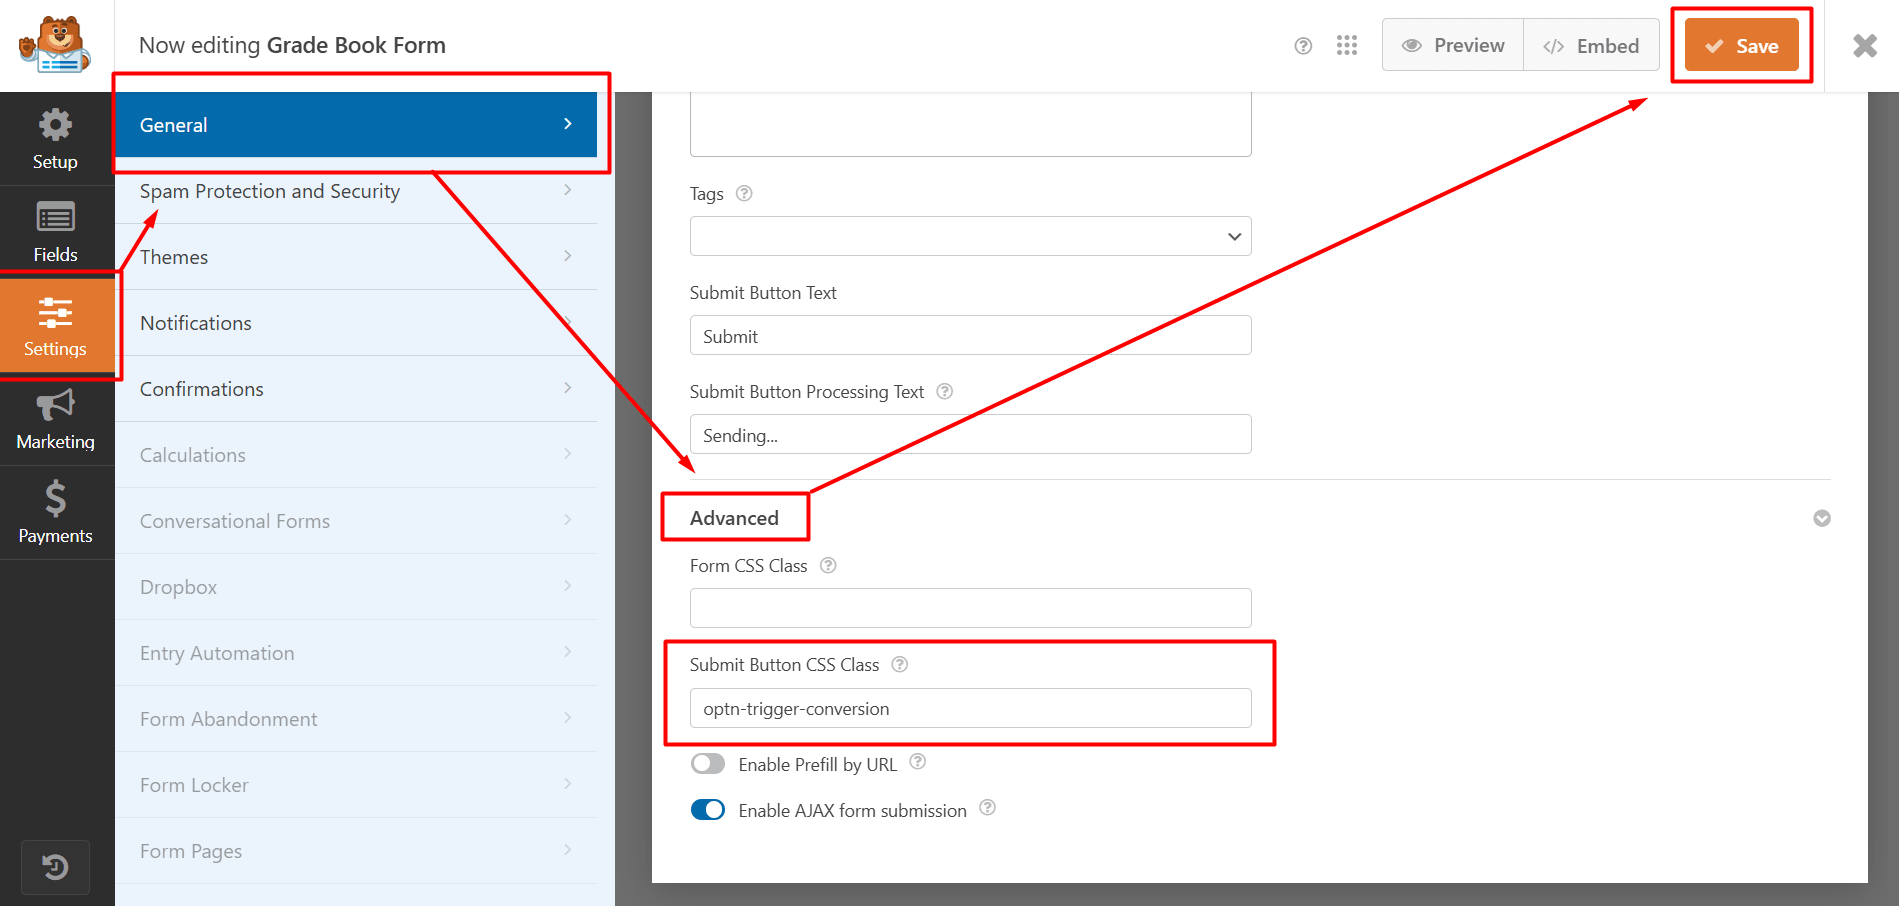Show help for Submit Button Processing Text

tap(945, 391)
